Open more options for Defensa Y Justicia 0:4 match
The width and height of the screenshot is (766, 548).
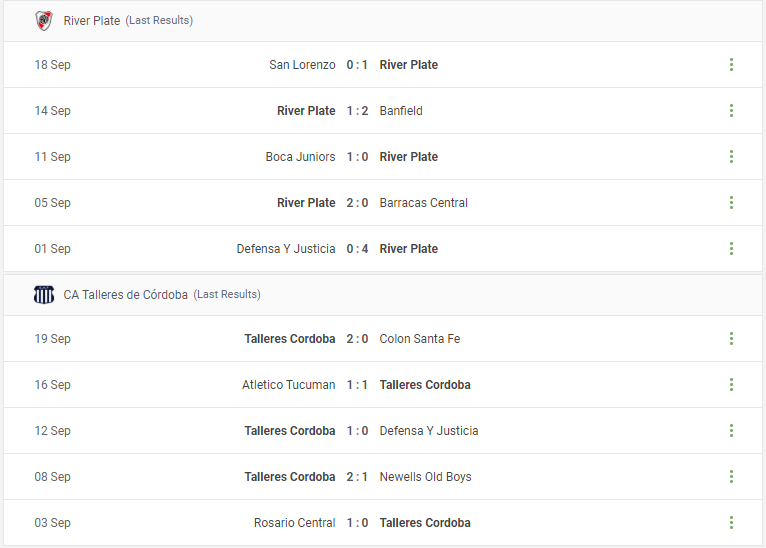coord(731,248)
